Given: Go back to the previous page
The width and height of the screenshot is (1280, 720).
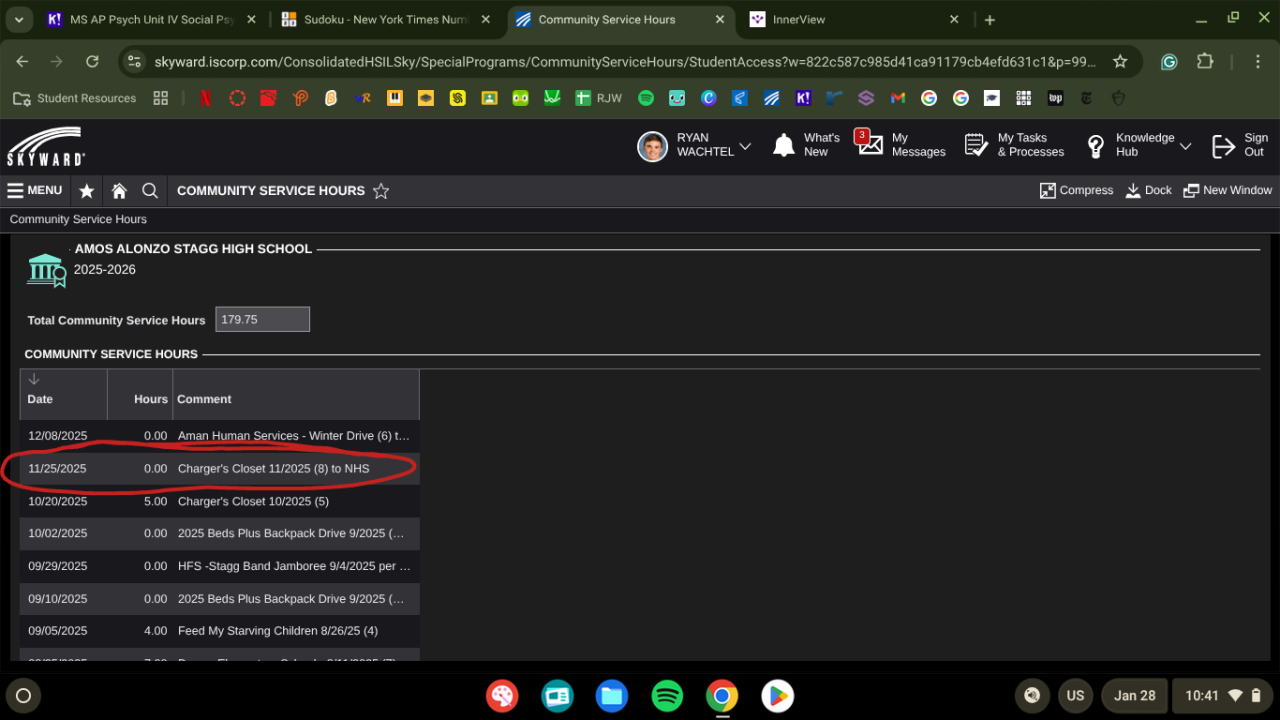Looking at the screenshot, I should tap(22, 61).
